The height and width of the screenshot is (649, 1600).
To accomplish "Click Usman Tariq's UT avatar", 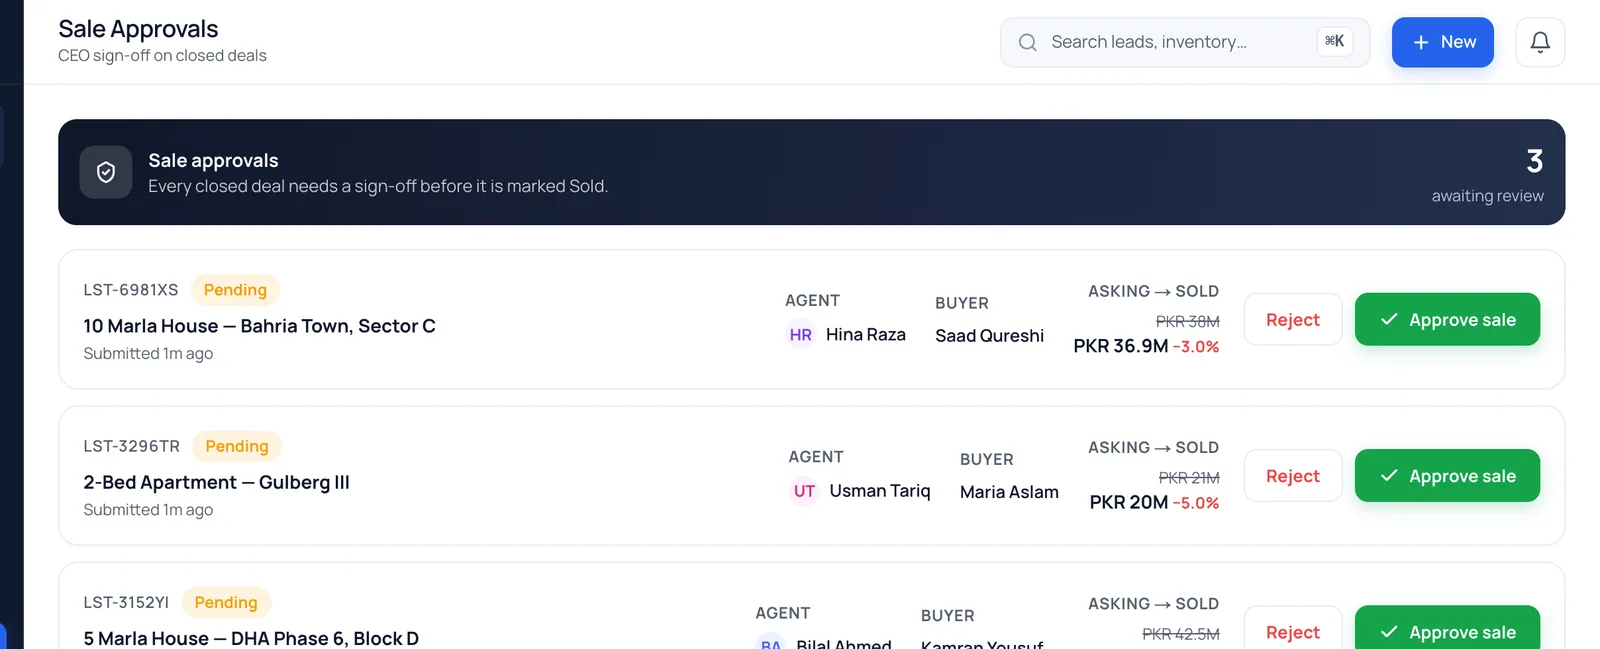I will [804, 491].
